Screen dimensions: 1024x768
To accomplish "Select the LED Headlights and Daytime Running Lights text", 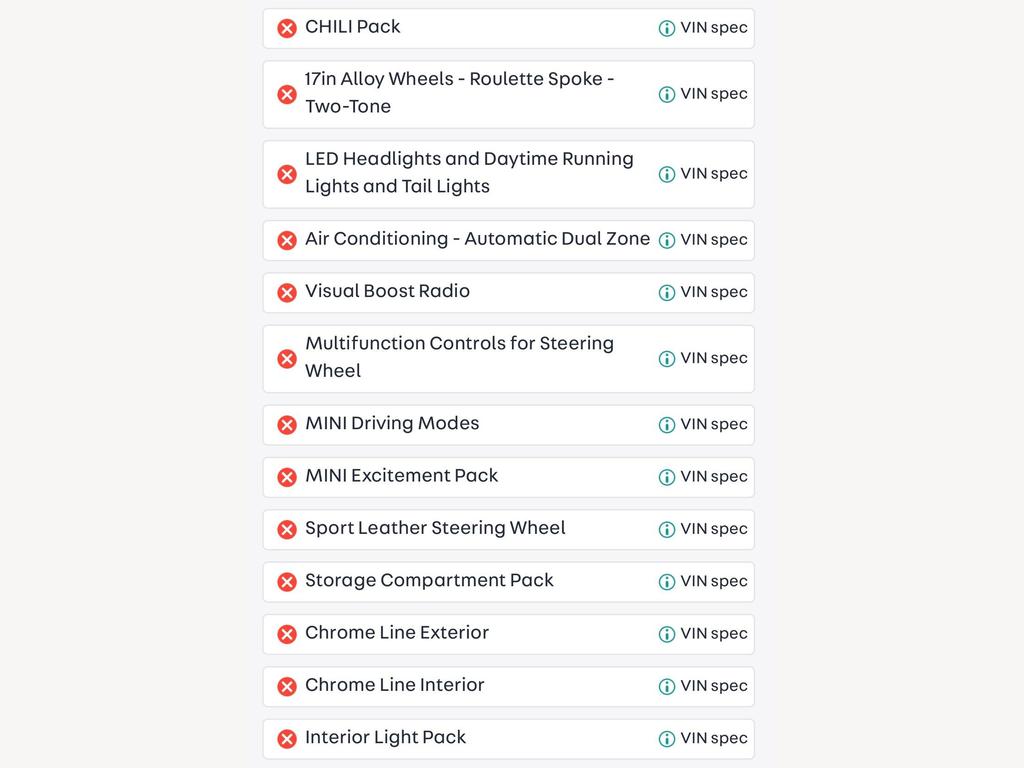I will [x=469, y=172].
